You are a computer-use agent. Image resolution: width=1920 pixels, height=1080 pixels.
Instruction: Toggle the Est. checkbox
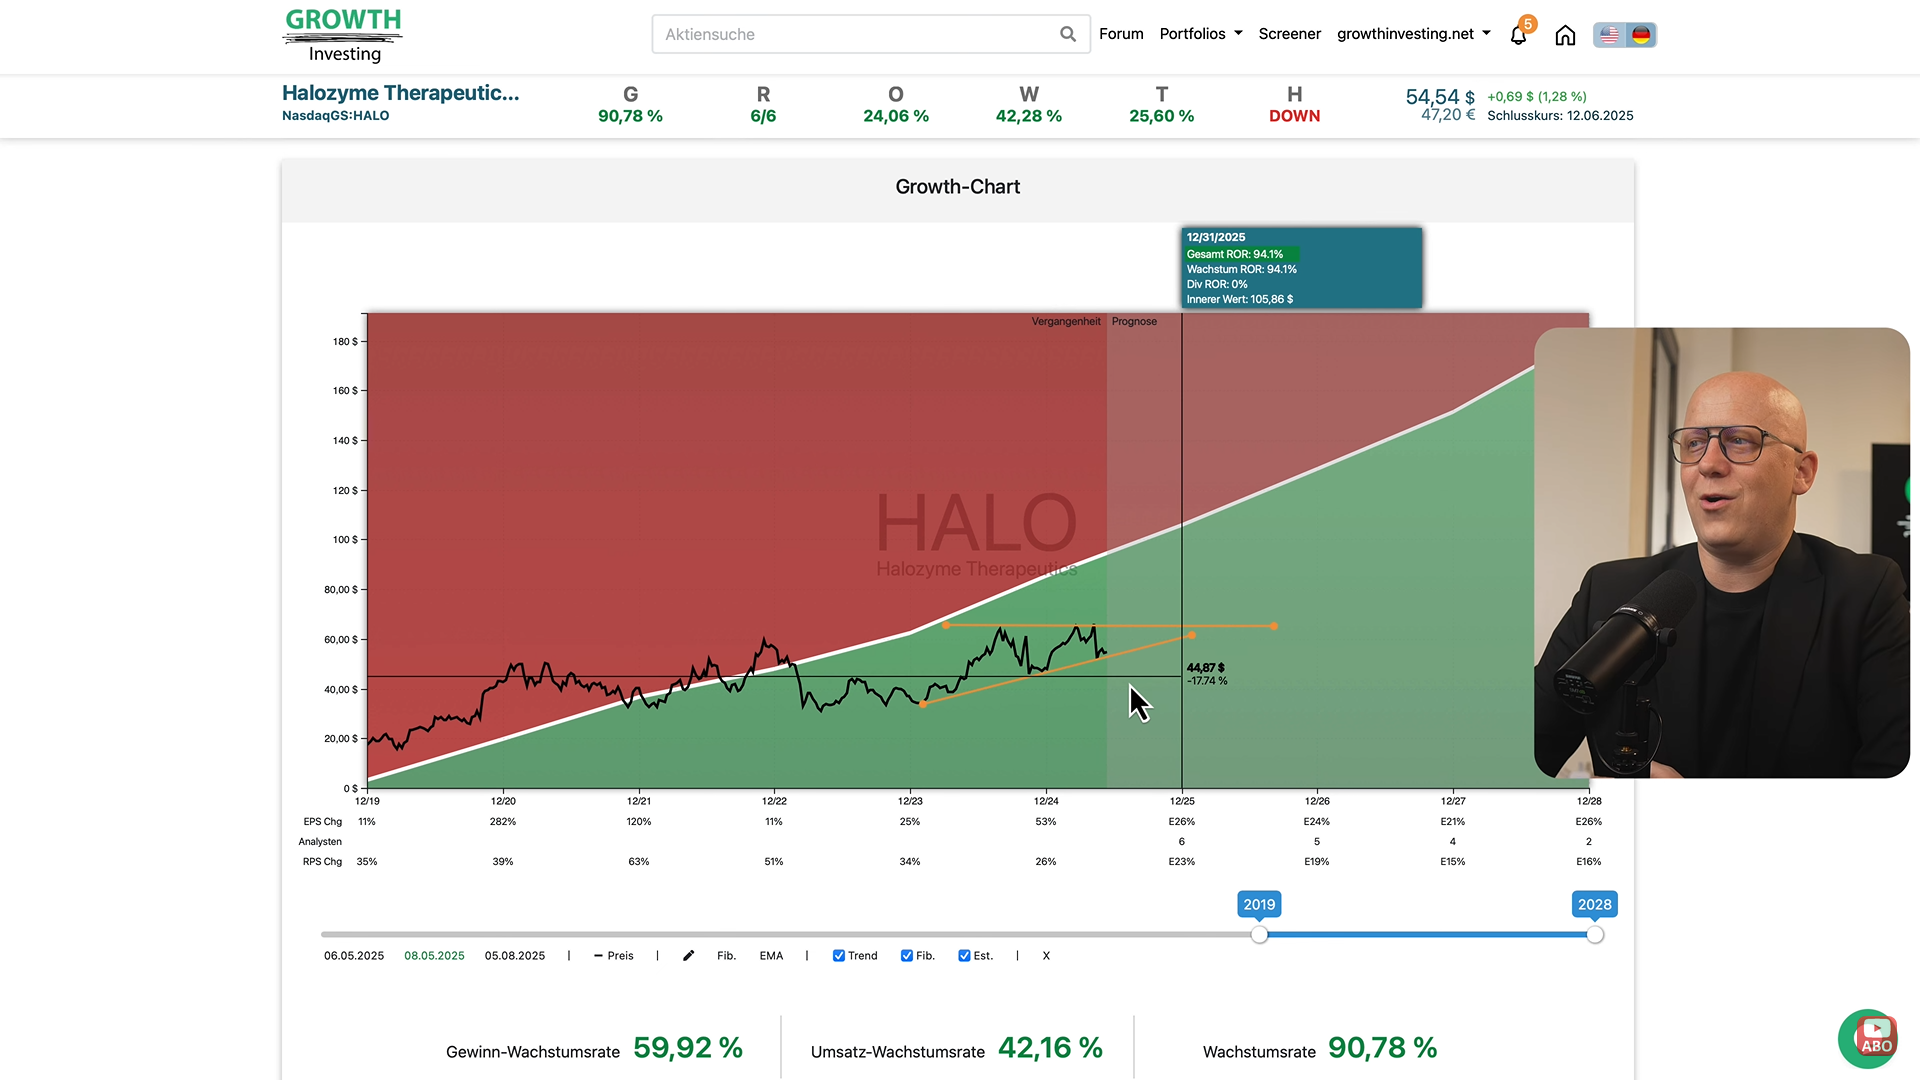(964, 956)
